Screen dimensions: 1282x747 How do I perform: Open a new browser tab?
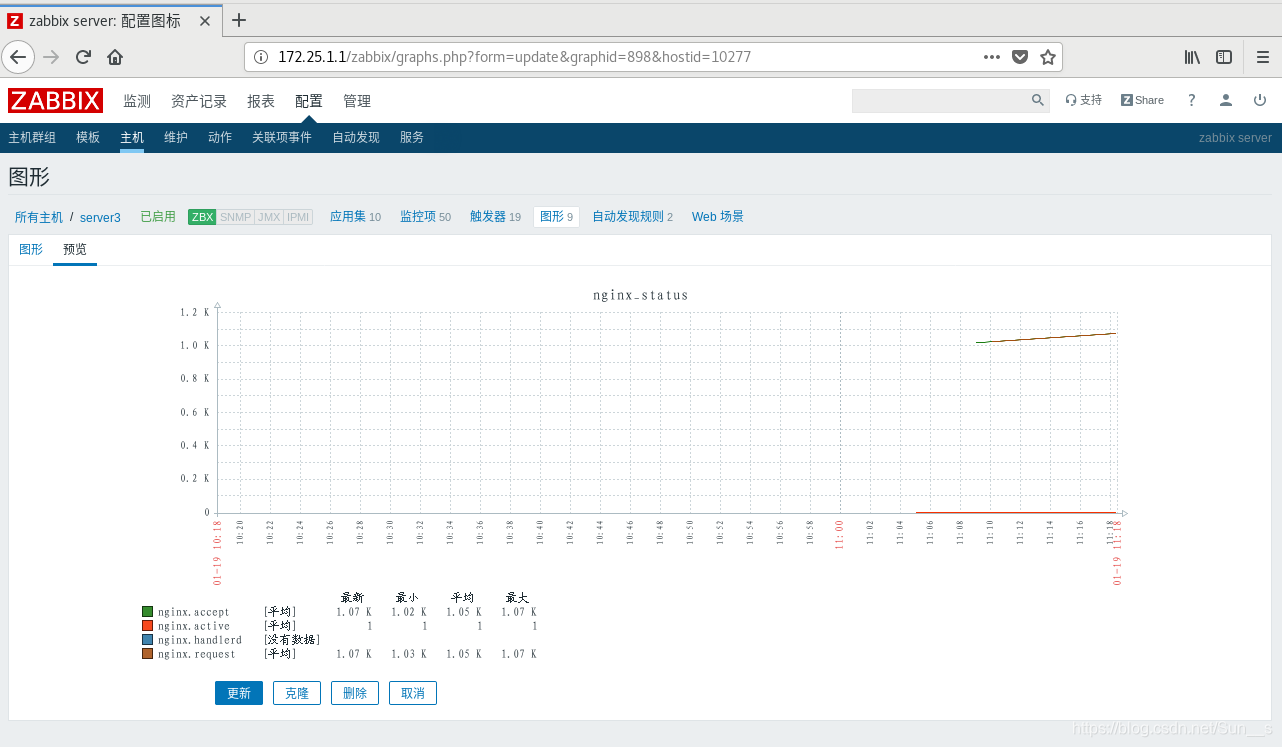[239, 20]
